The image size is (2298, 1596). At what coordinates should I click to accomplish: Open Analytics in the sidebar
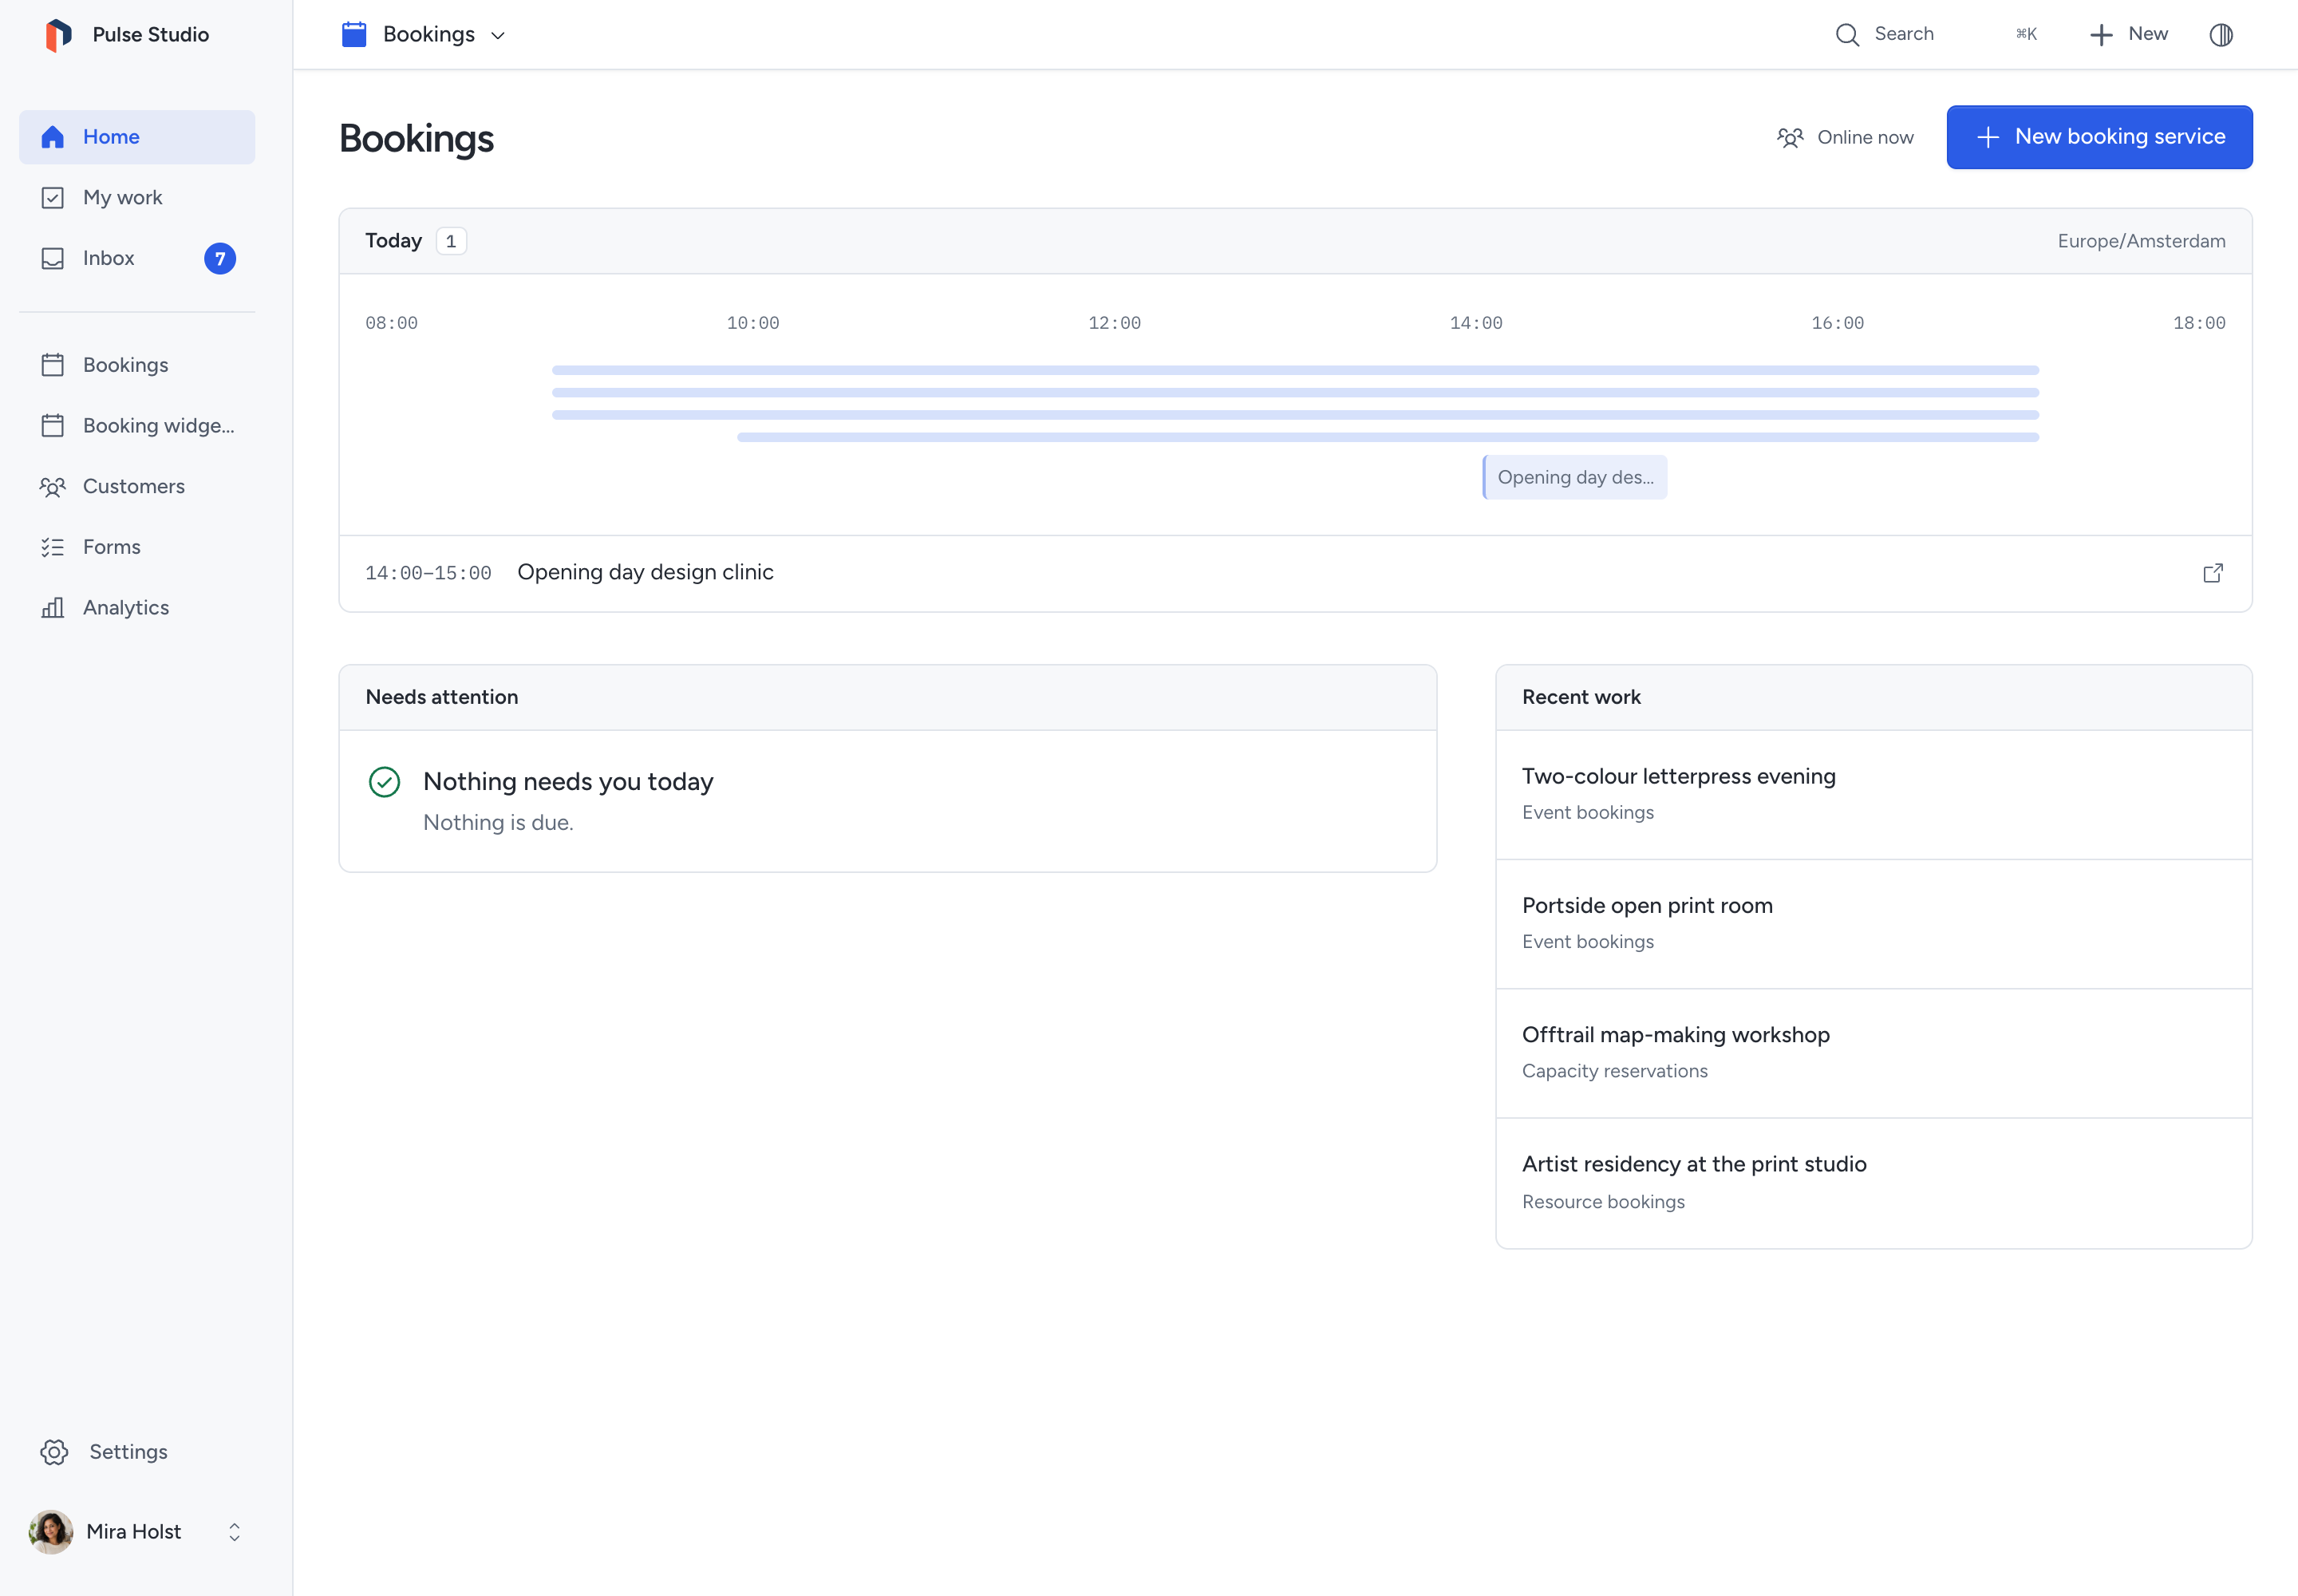pyautogui.click(x=137, y=608)
